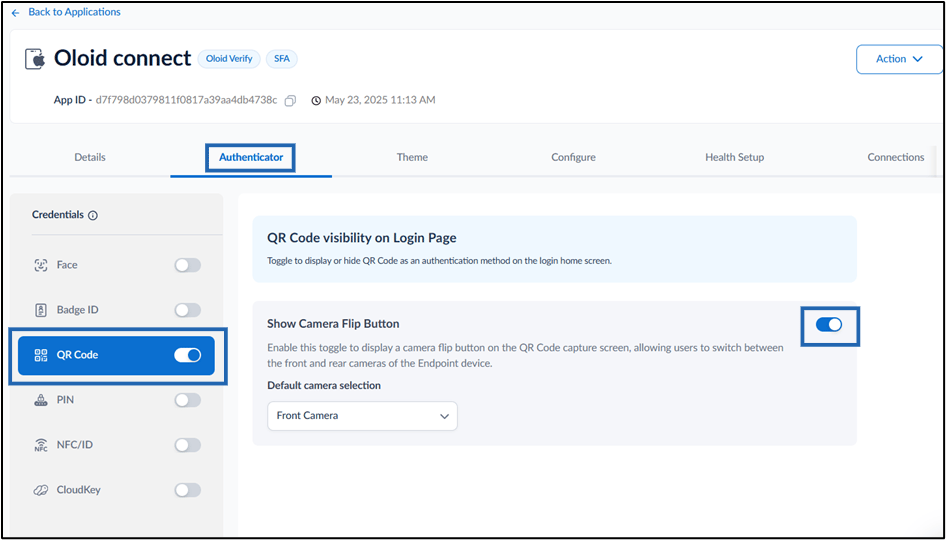Click the App ID value d7f798d0379811f0817a39aa4db4738c
The height and width of the screenshot is (540, 946).
point(186,100)
